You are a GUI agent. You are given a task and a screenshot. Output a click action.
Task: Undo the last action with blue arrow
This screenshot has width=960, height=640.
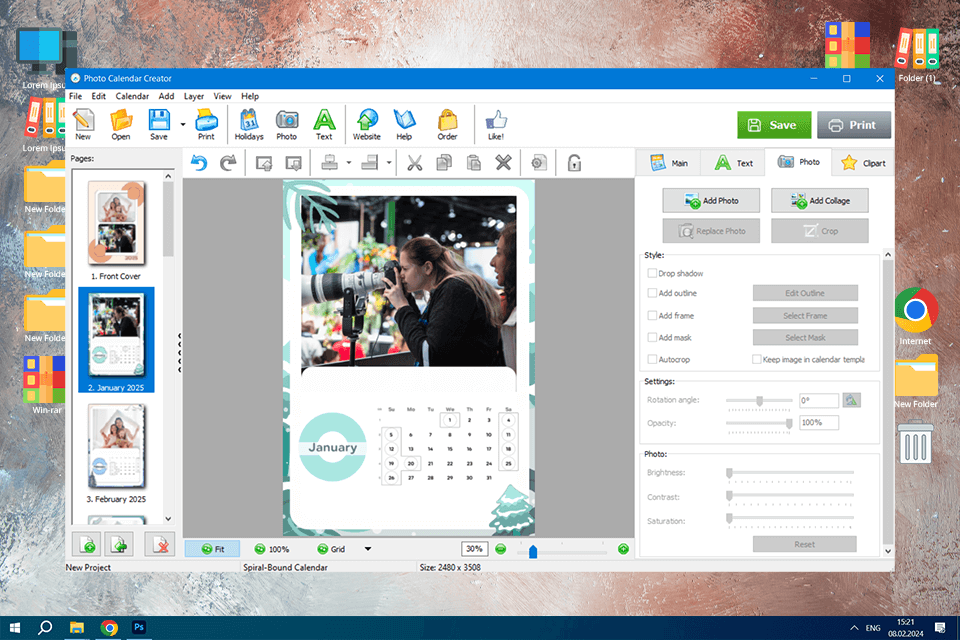[x=199, y=163]
